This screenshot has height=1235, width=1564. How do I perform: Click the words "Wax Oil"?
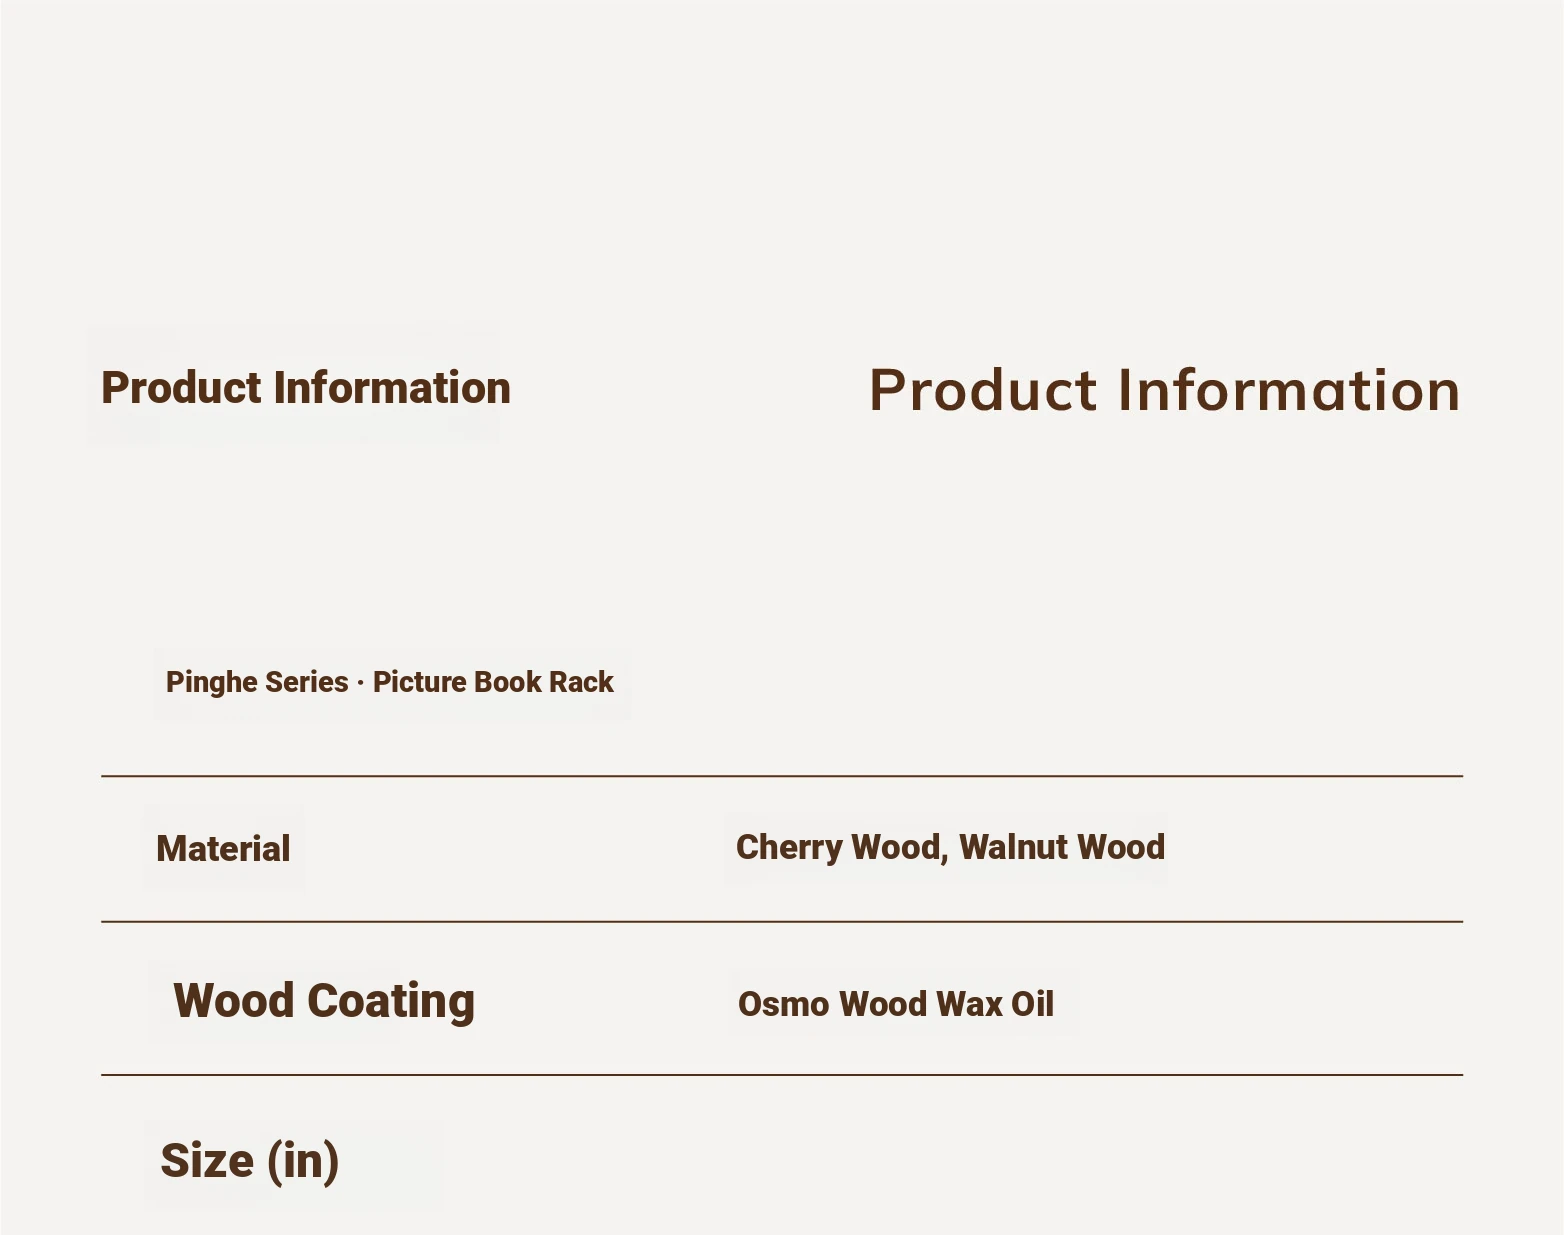tap(995, 1004)
